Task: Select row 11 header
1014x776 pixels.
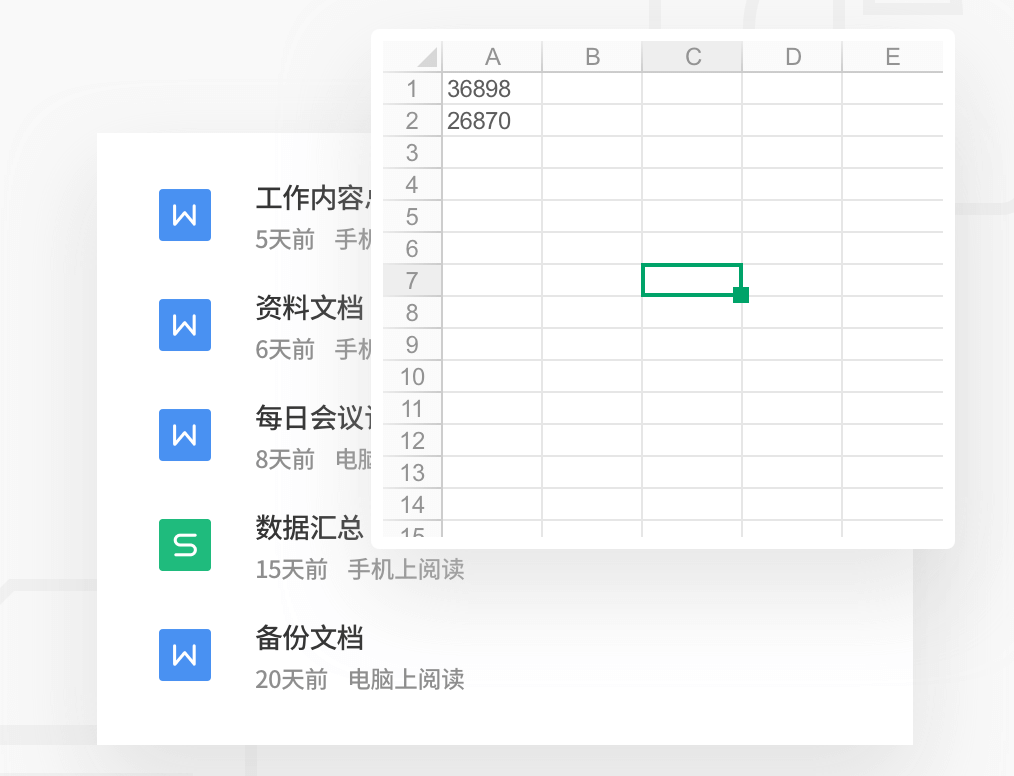Action: pos(413,409)
